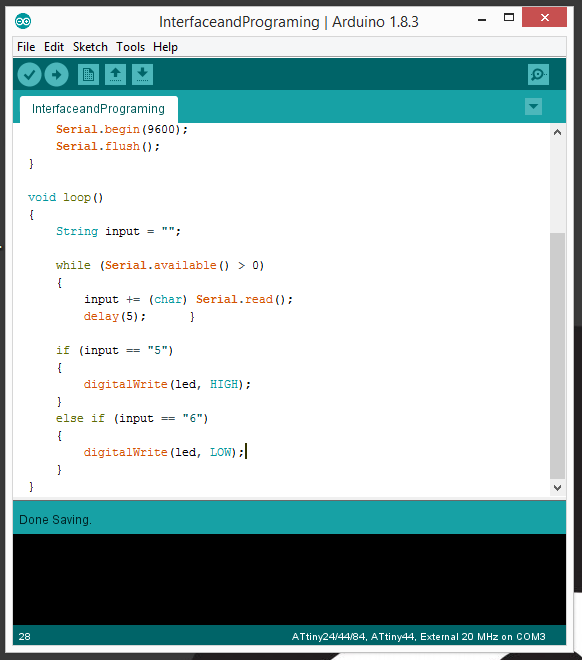Click the editor scrollbar down arrow
The image size is (582, 660).
(x=558, y=488)
